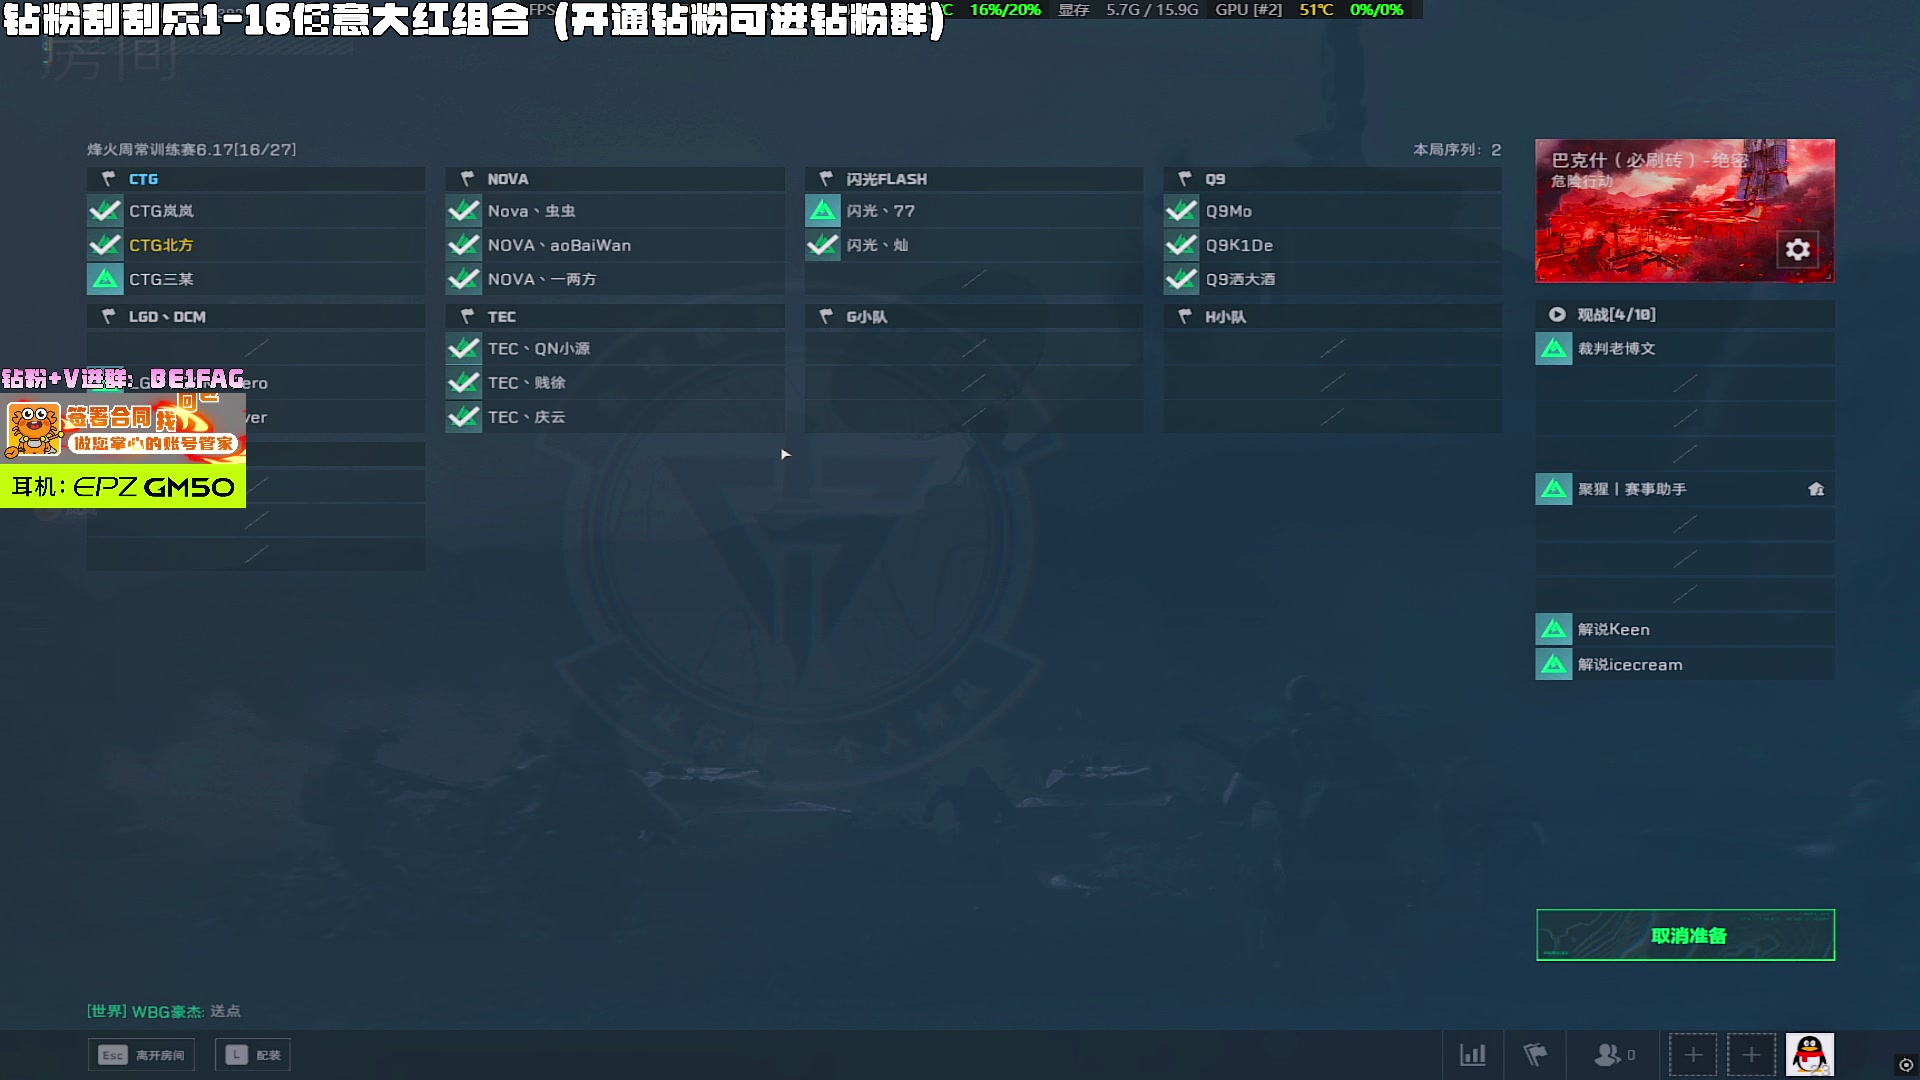Select the NOVA team header

tap(615, 178)
